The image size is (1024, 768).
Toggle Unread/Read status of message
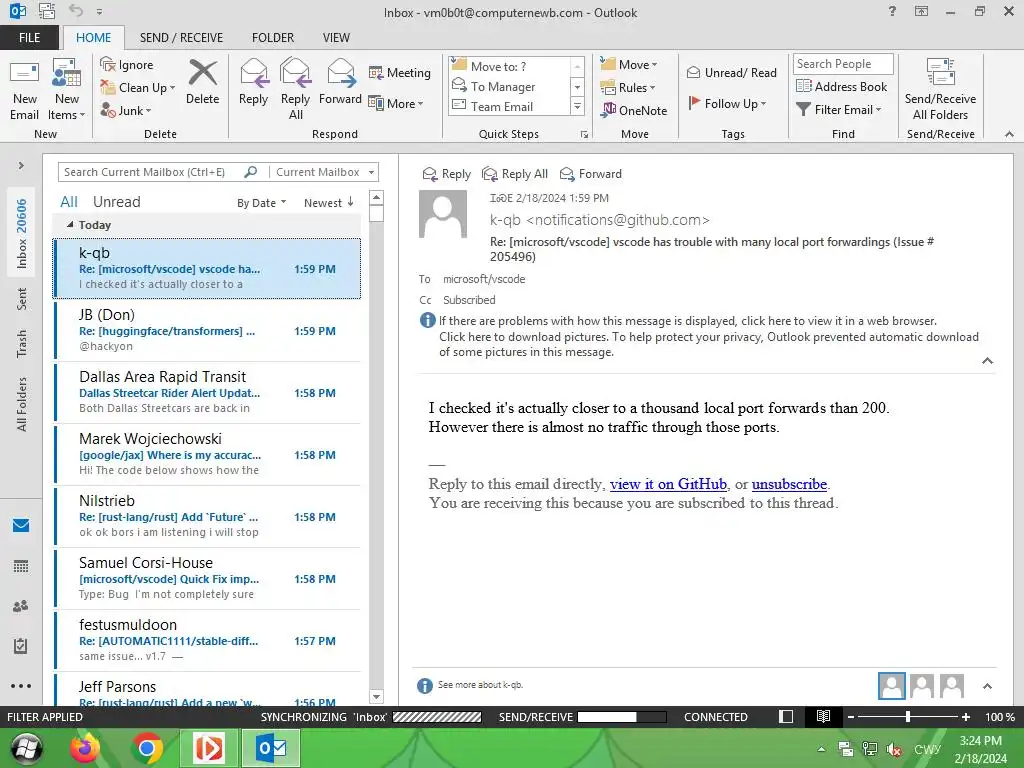[x=732, y=72]
